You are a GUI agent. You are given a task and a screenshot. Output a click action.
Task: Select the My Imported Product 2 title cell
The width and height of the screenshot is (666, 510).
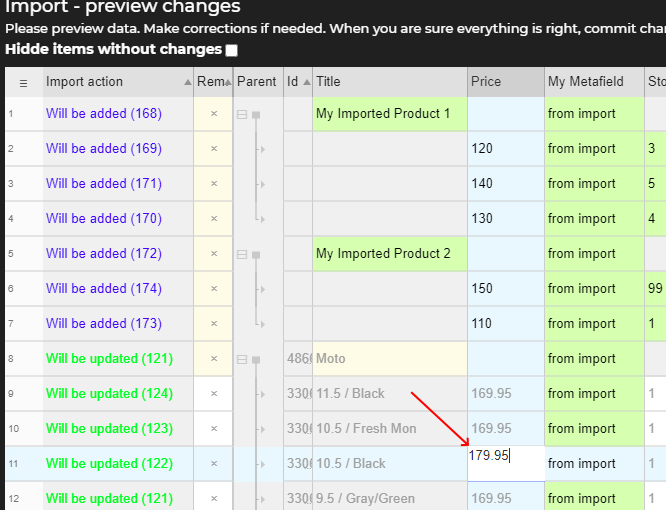(388, 254)
